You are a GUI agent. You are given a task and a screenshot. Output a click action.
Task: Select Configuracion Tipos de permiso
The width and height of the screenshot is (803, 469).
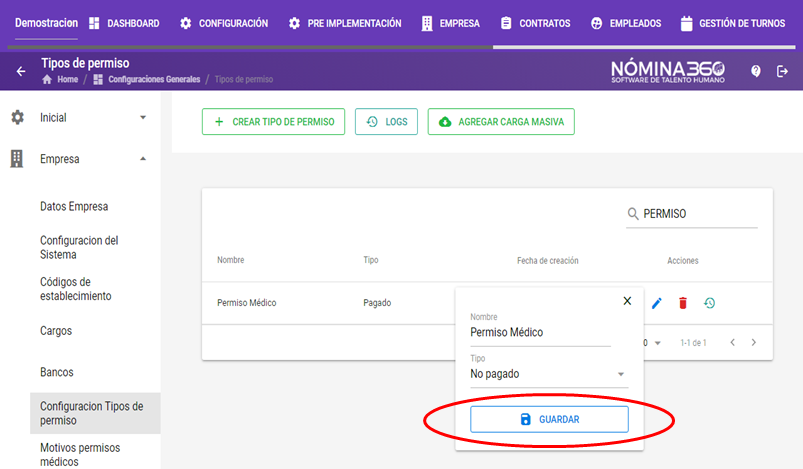tap(95, 413)
